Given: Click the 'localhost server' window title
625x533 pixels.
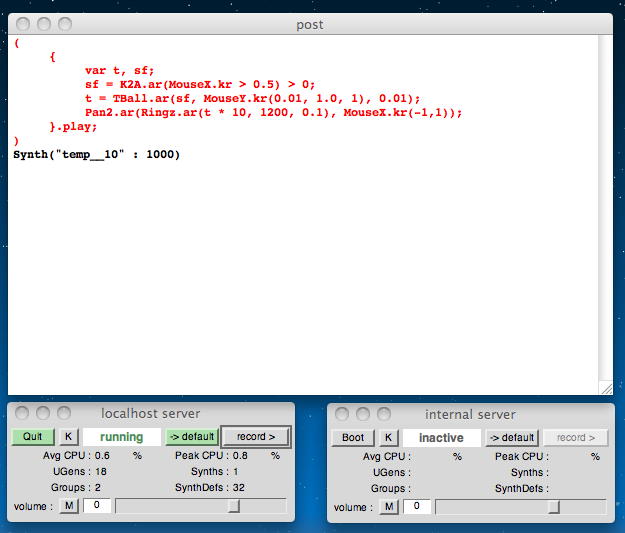Looking at the screenshot, I should pos(151,413).
